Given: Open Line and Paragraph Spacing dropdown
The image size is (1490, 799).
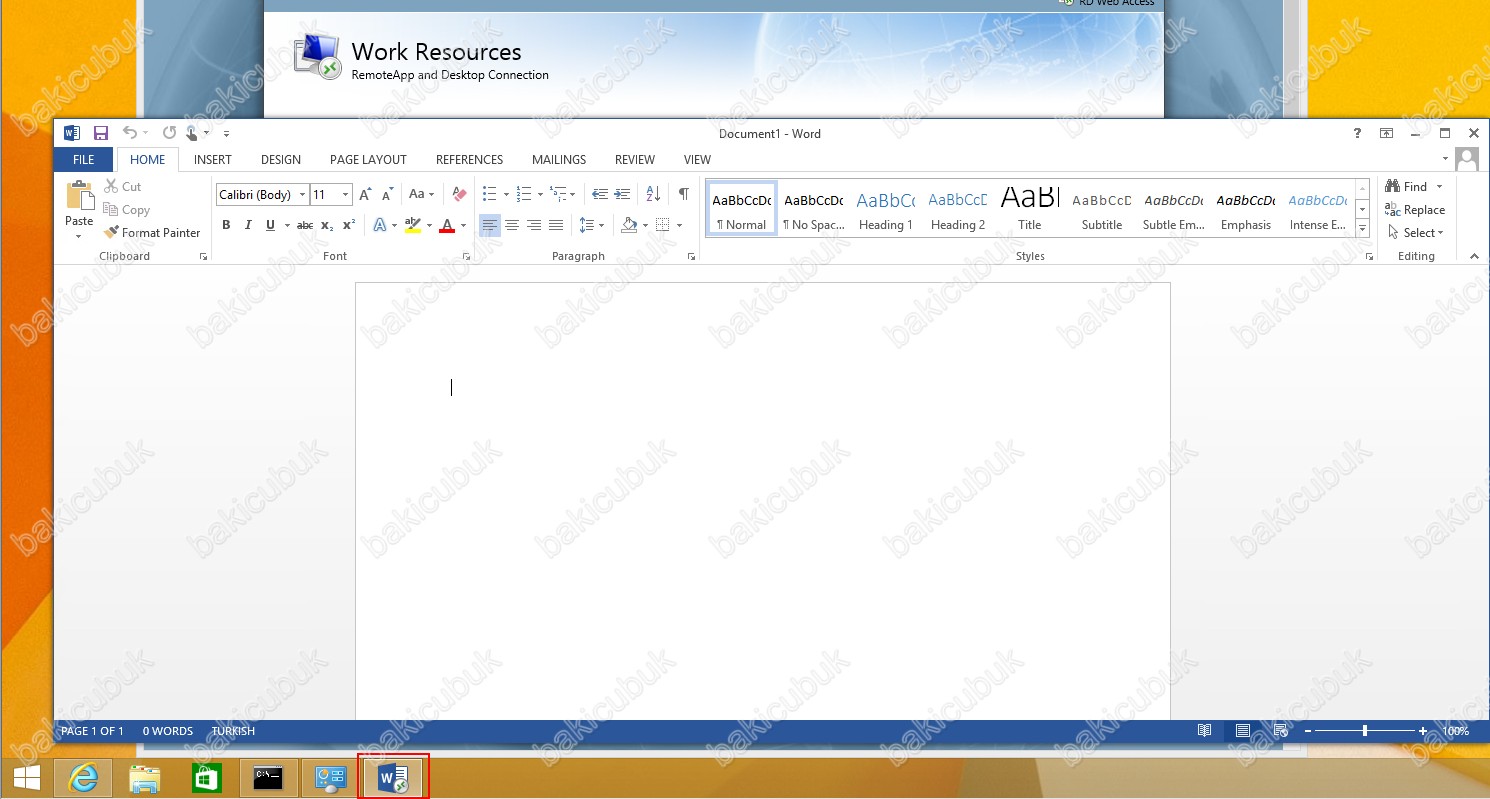Looking at the screenshot, I should [591, 226].
